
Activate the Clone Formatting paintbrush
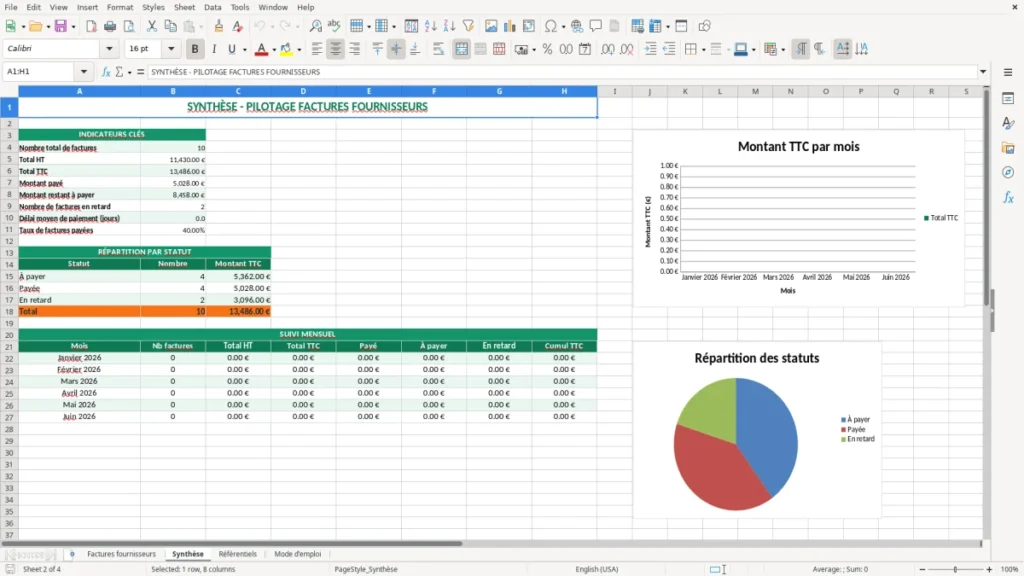218,26
